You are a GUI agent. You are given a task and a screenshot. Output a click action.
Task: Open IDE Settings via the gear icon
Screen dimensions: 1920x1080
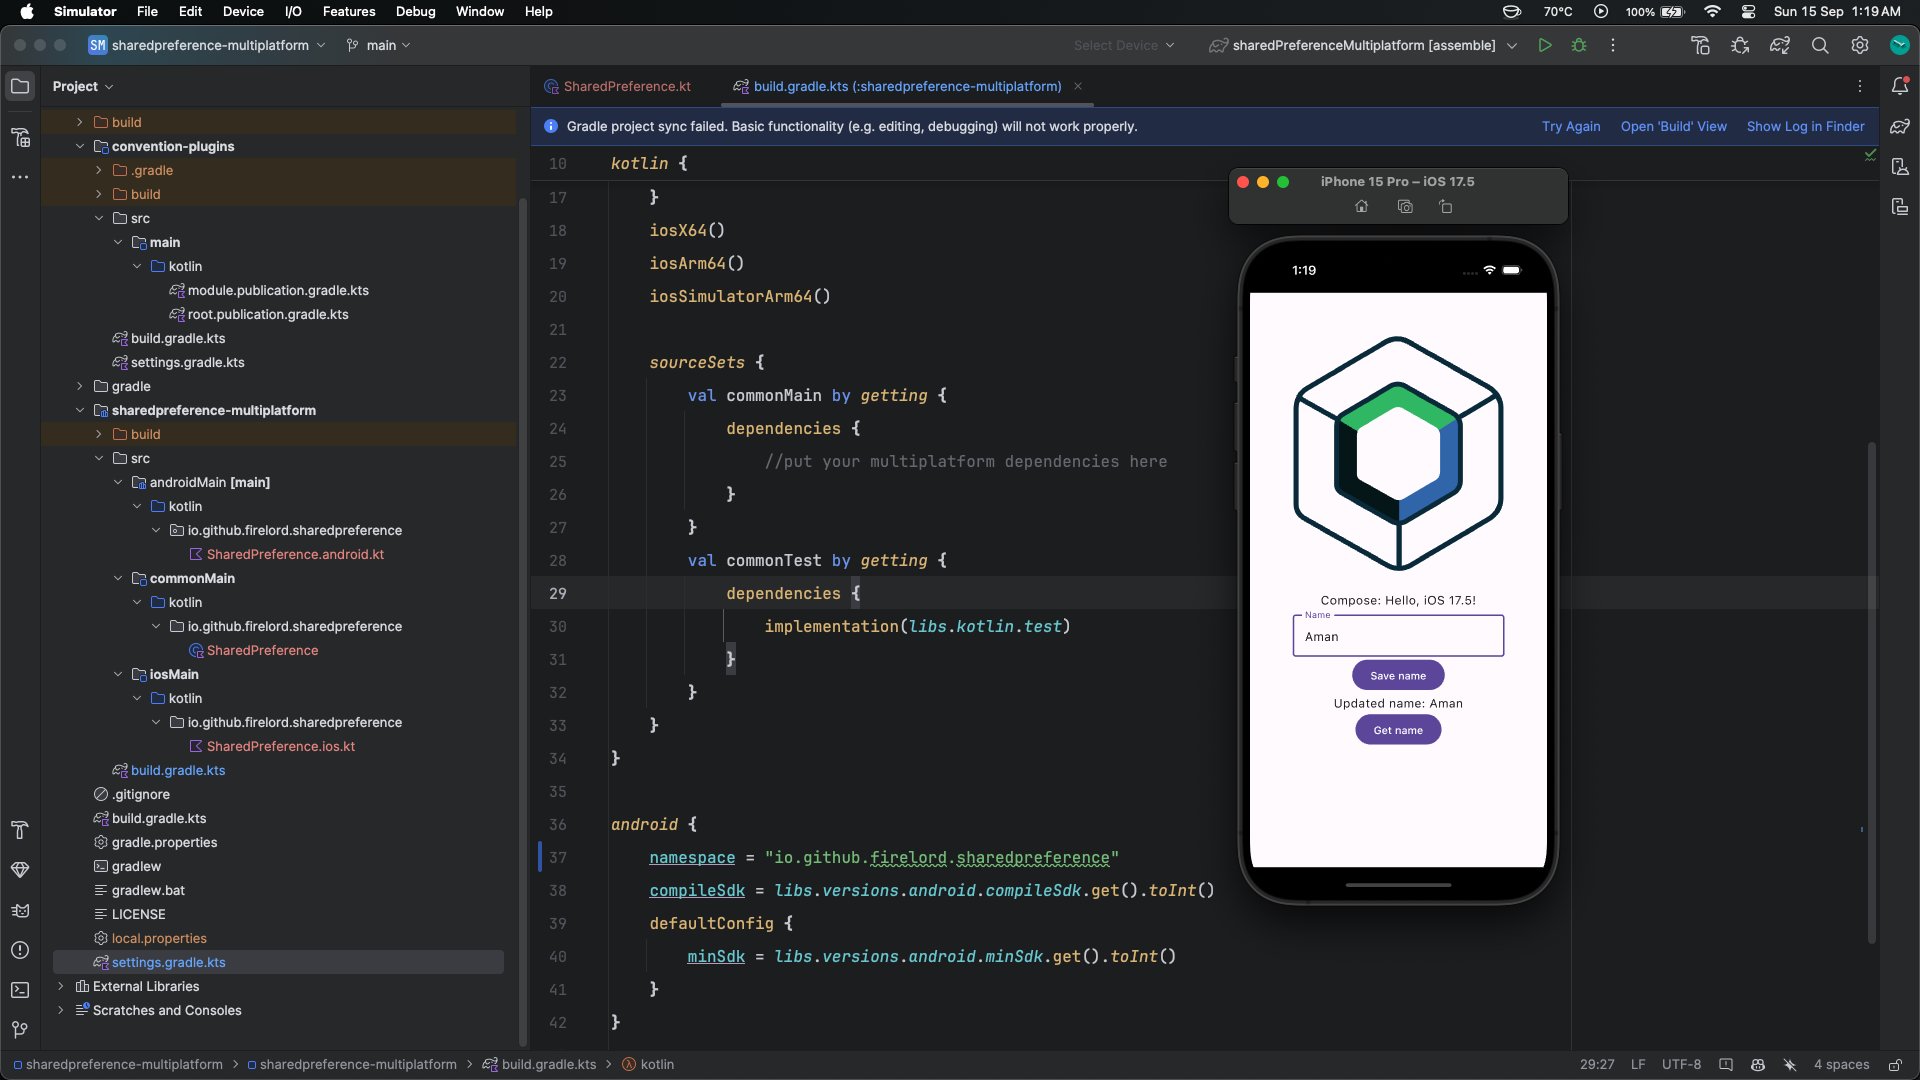(1860, 45)
